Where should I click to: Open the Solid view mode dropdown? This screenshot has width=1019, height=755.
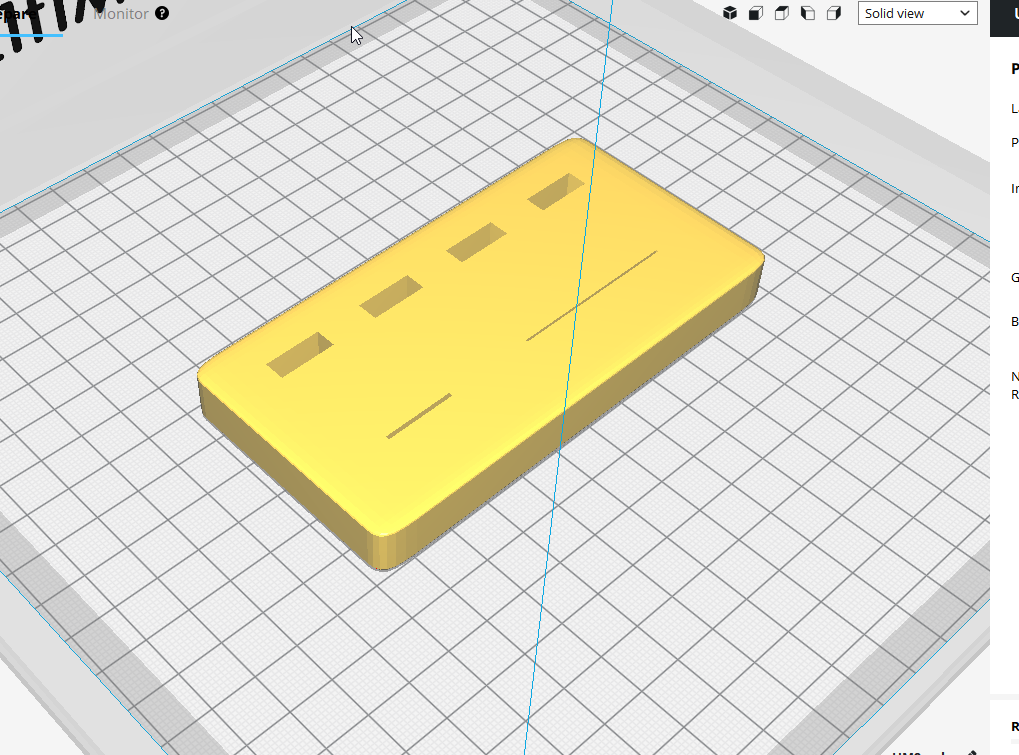[x=918, y=13]
